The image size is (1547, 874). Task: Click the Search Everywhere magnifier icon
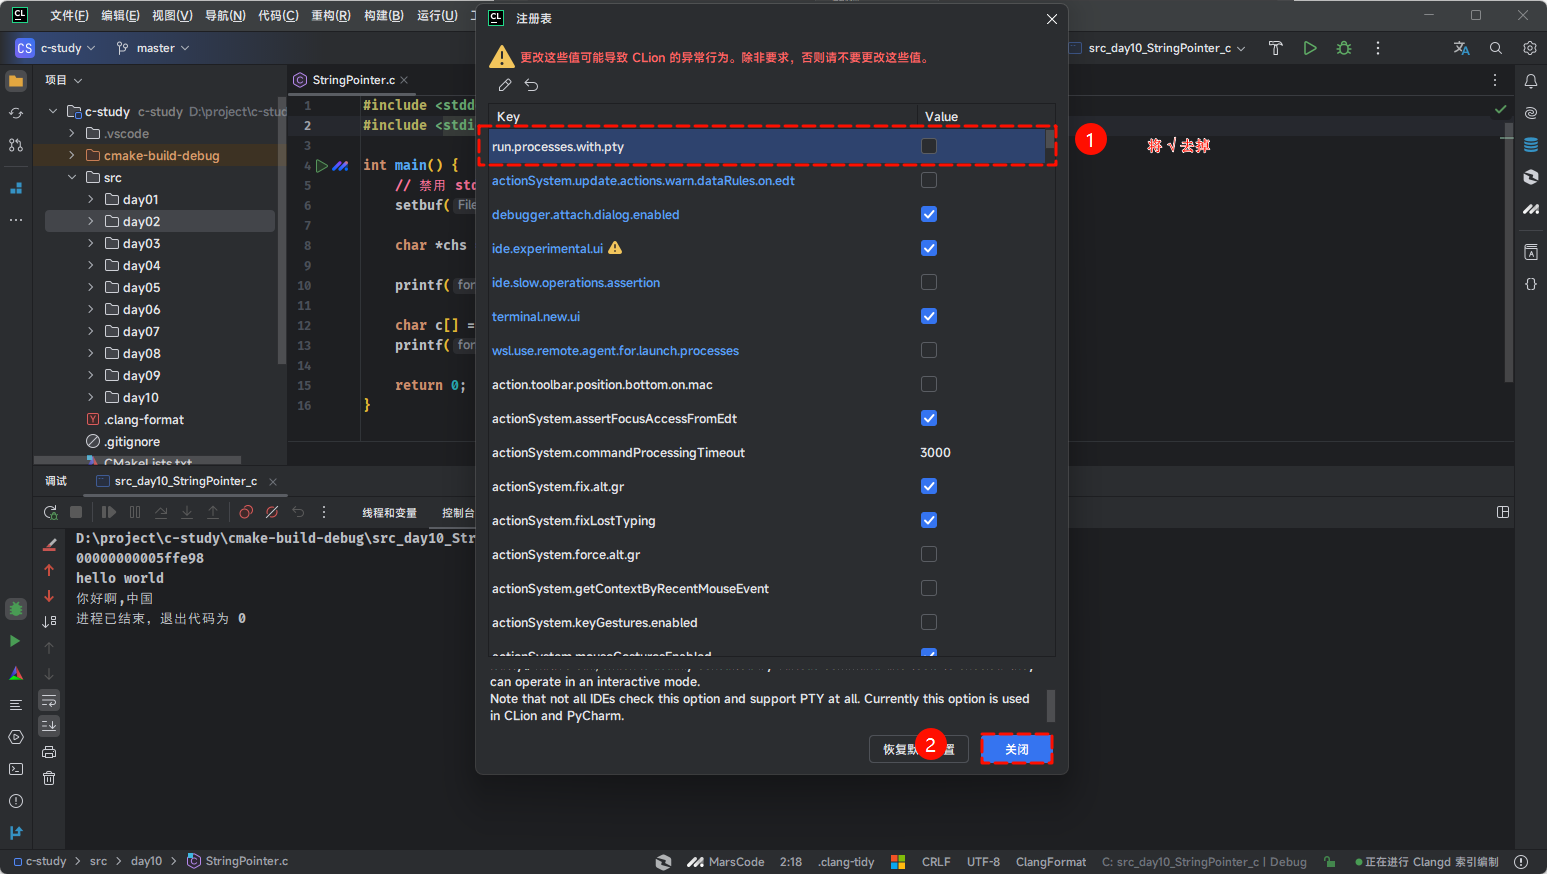pos(1495,48)
